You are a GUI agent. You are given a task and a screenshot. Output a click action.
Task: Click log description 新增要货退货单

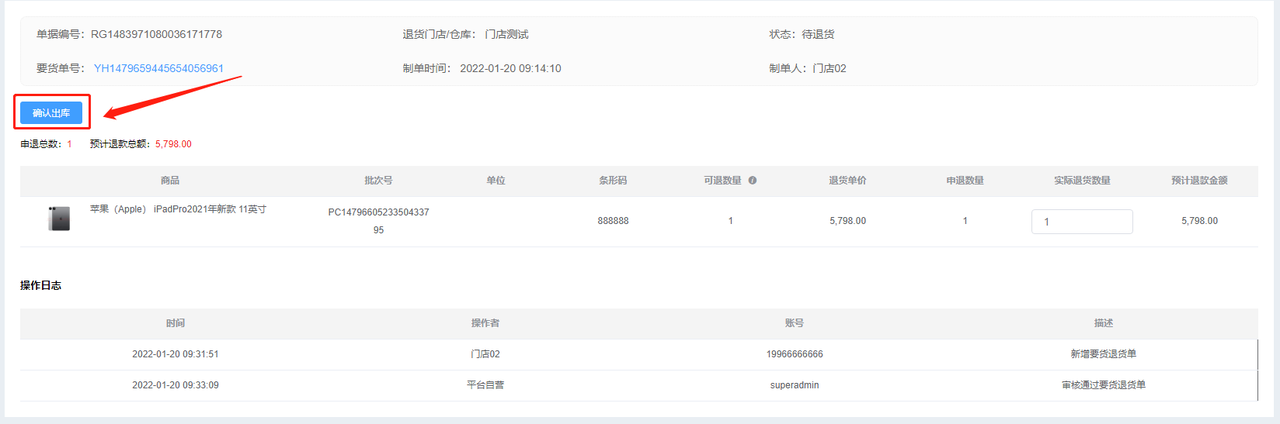pyautogui.click(x=1103, y=354)
